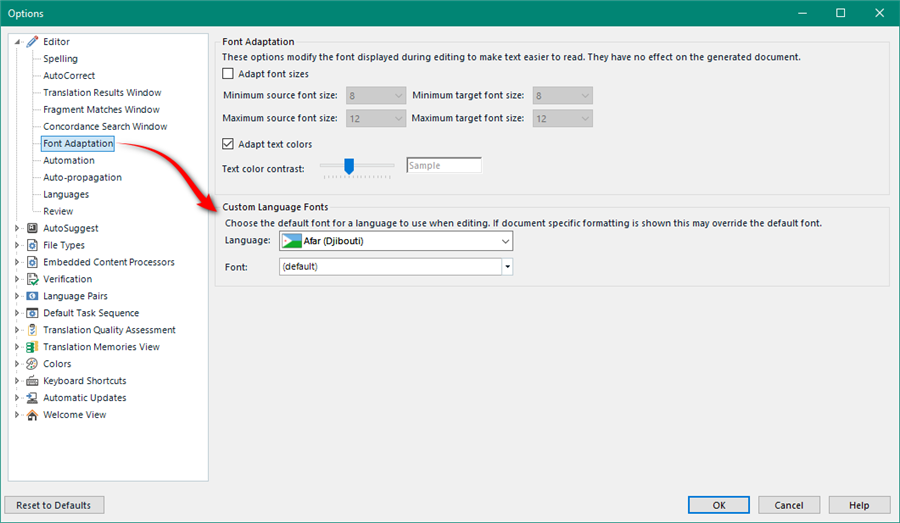Select Review under Editor
This screenshot has width=900, height=523.
point(58,211)
